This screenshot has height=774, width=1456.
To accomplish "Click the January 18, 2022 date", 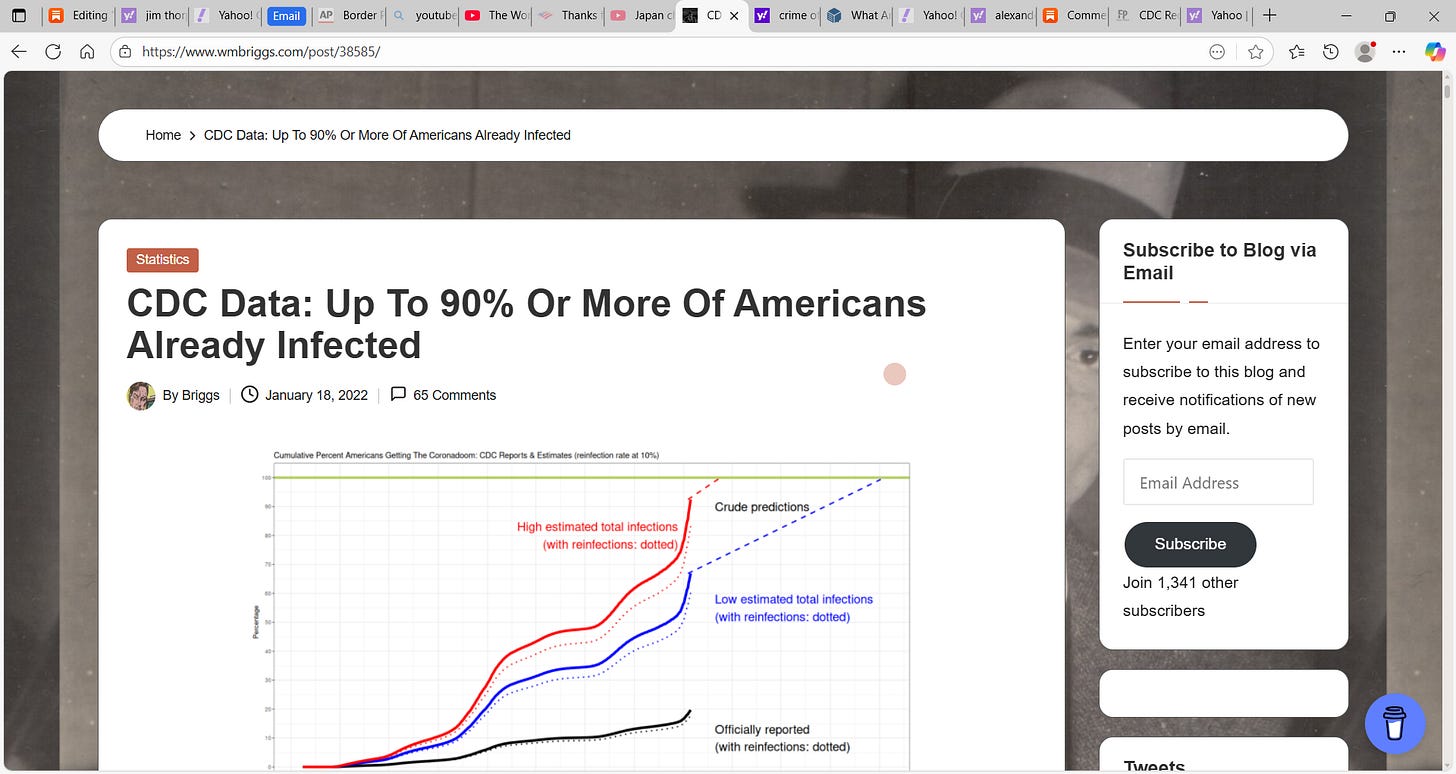I will (316, 395).
